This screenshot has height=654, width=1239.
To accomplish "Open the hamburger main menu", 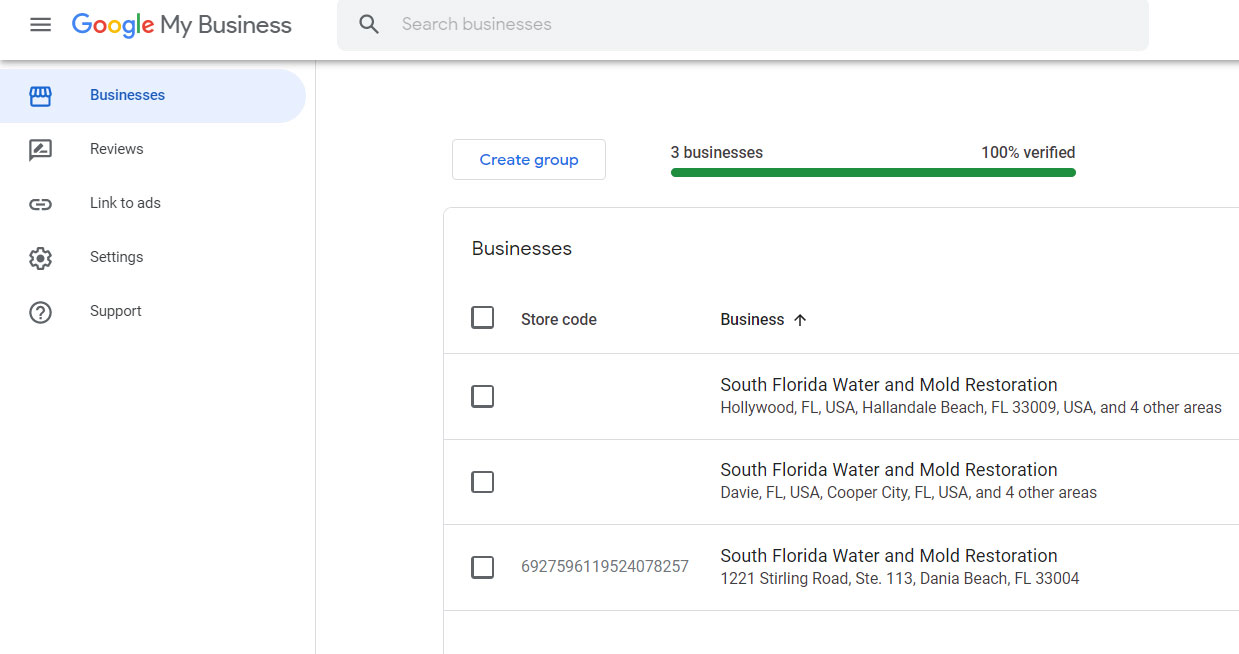I will 40,25.
